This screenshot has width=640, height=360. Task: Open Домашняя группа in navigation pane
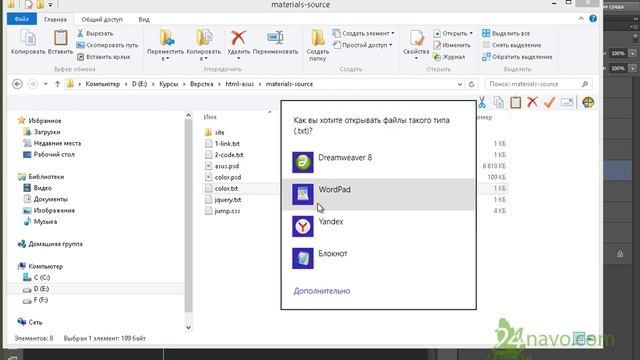click(51, 244)
